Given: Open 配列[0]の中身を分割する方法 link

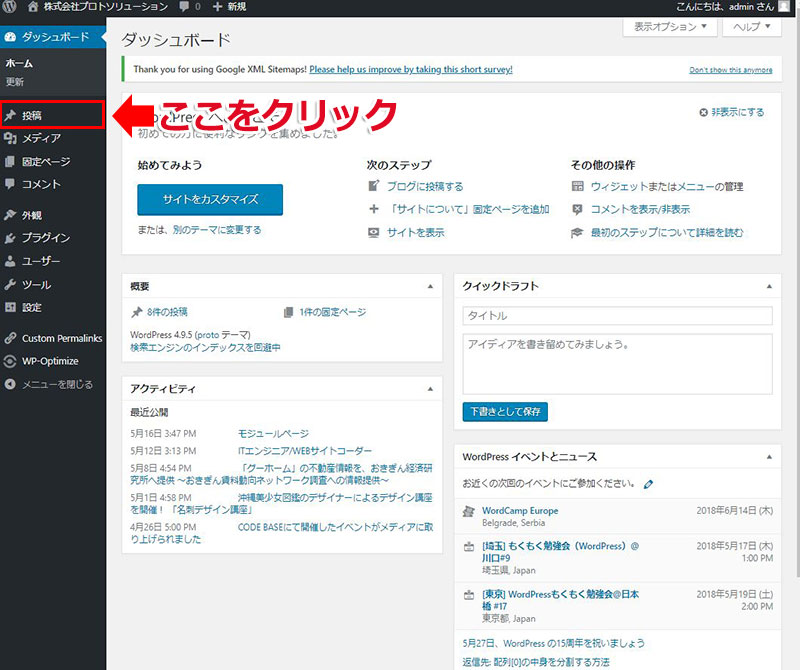Looking at the screenshot, I should click(x=536, y=662).
